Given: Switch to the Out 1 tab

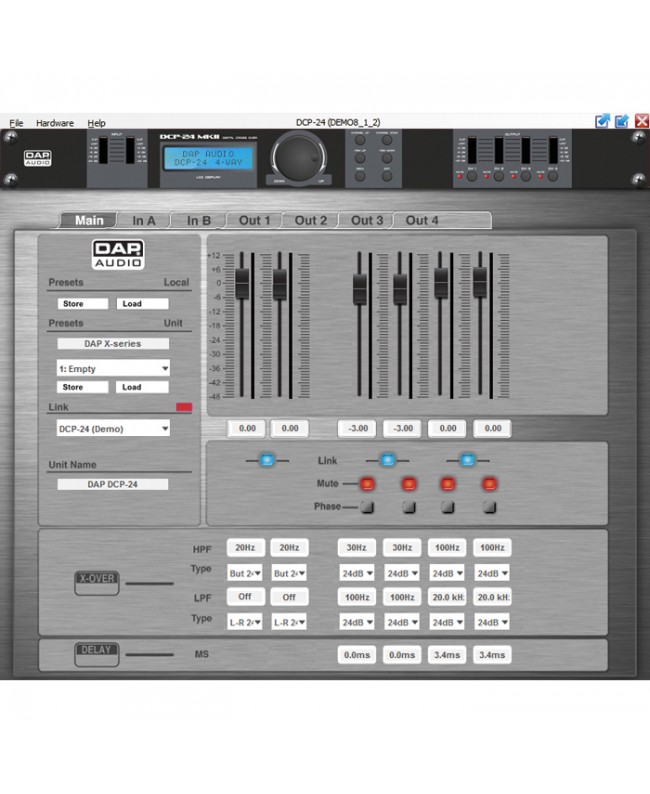Looking at the screenshot, I should (255, 220).
